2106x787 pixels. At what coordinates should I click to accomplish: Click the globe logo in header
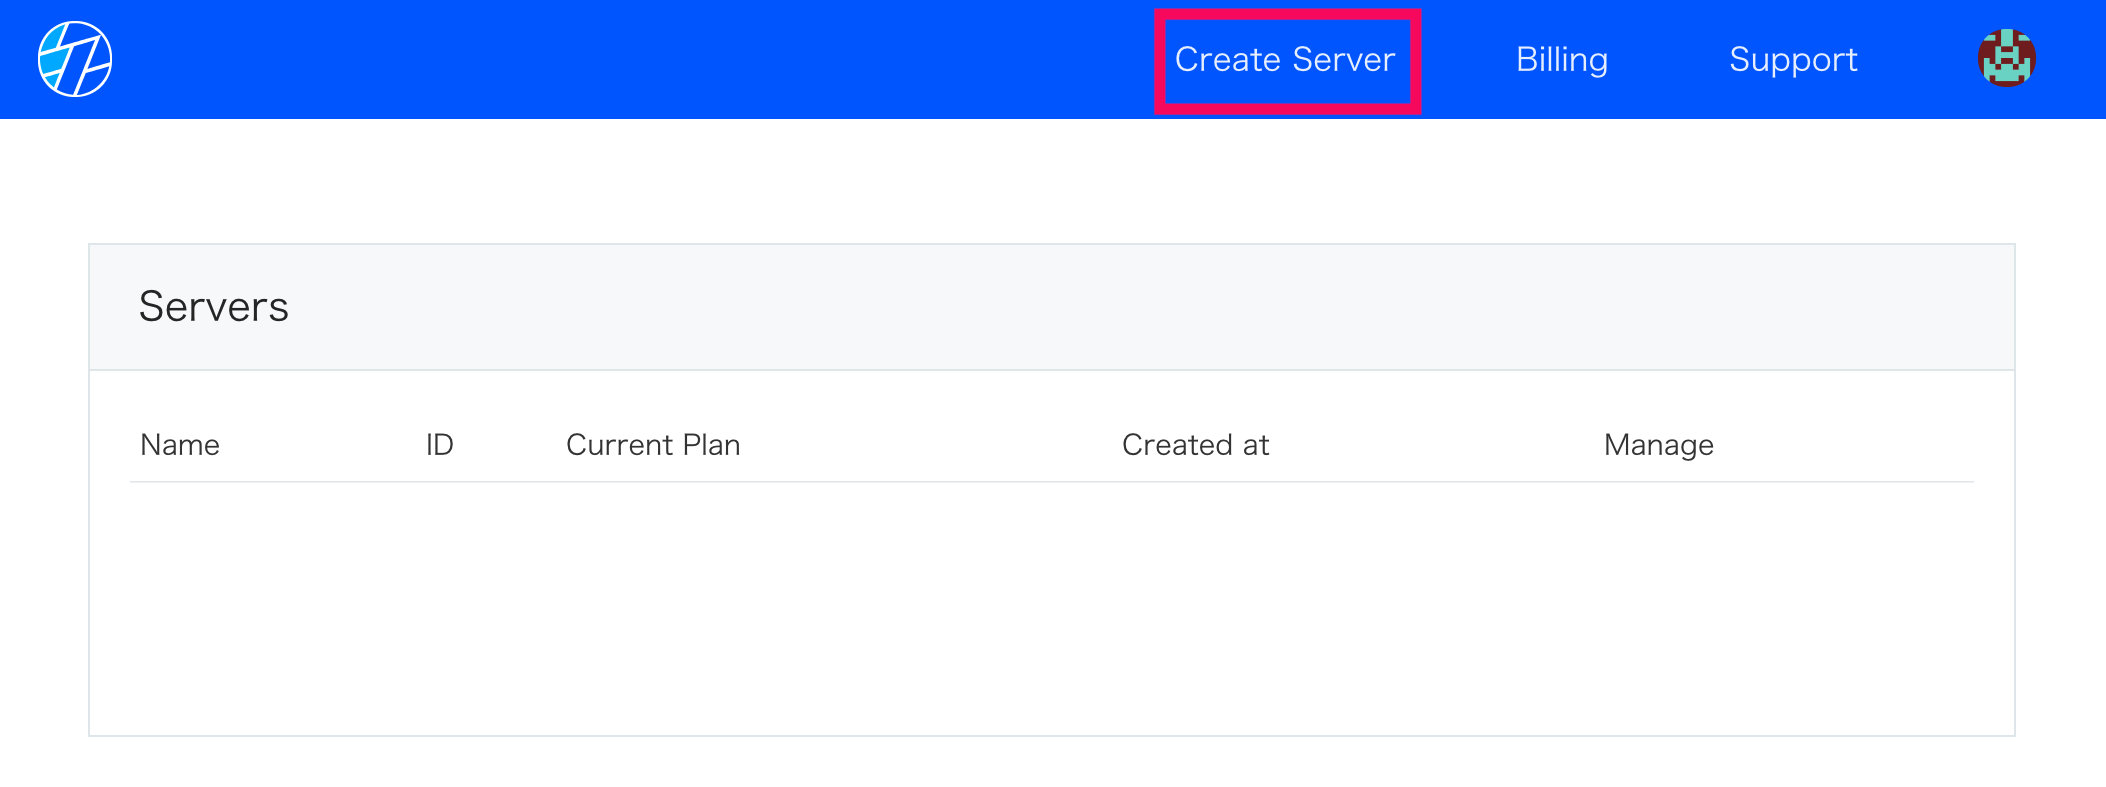pos(75,59)
